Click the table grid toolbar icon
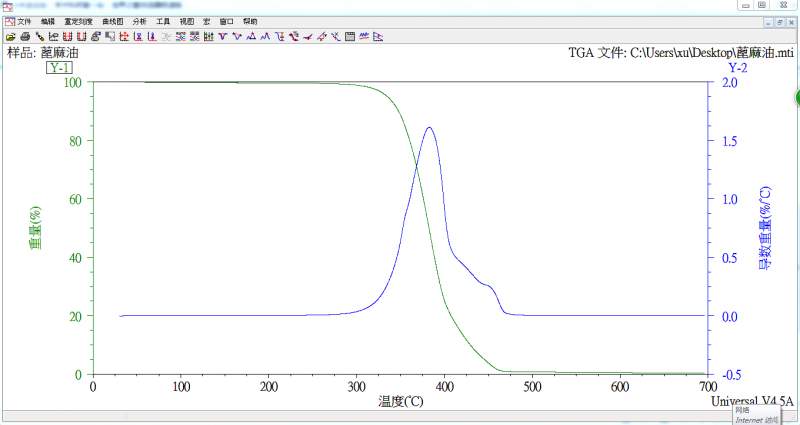 [349, 37]
